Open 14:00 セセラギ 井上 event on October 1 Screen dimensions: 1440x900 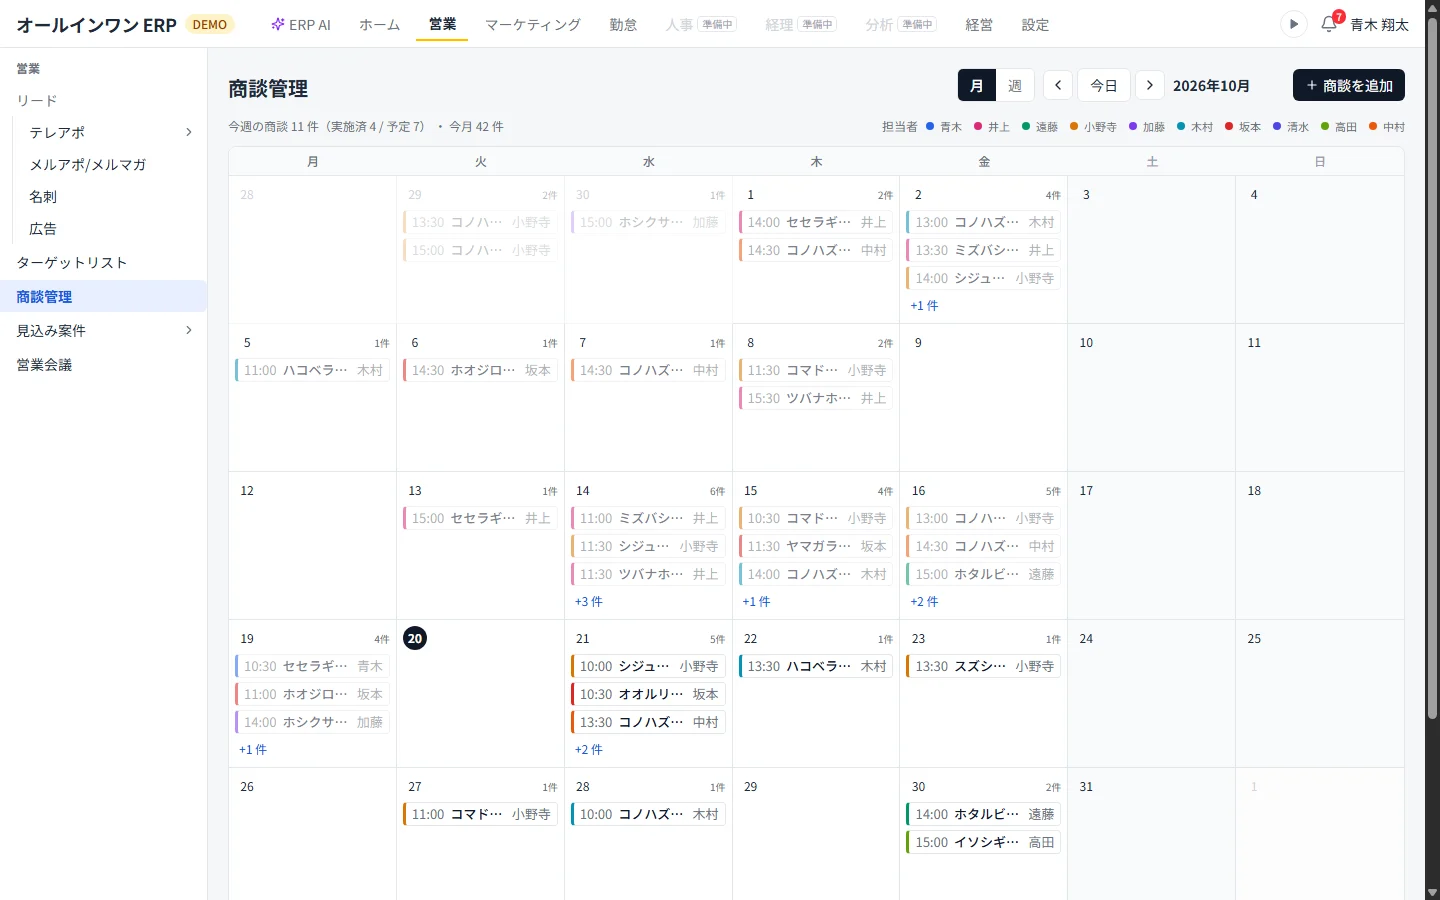click(816, 222)
